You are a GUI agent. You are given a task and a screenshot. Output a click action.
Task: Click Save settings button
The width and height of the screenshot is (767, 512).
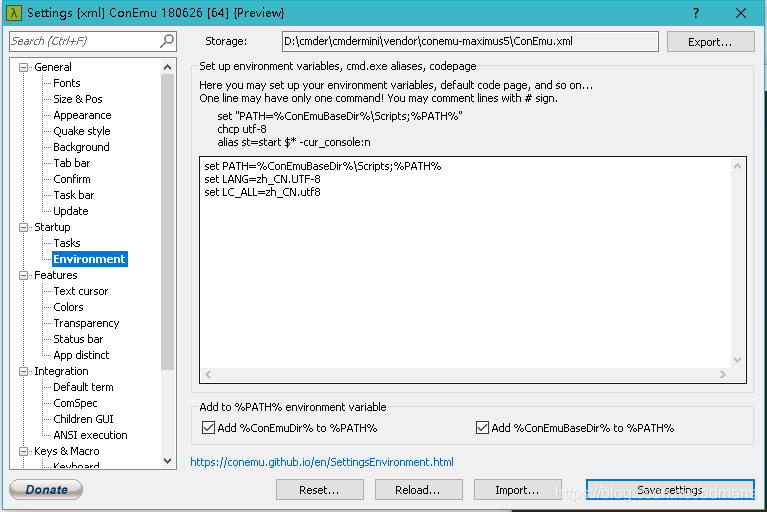pyautogui.click(x=670, y=490)
